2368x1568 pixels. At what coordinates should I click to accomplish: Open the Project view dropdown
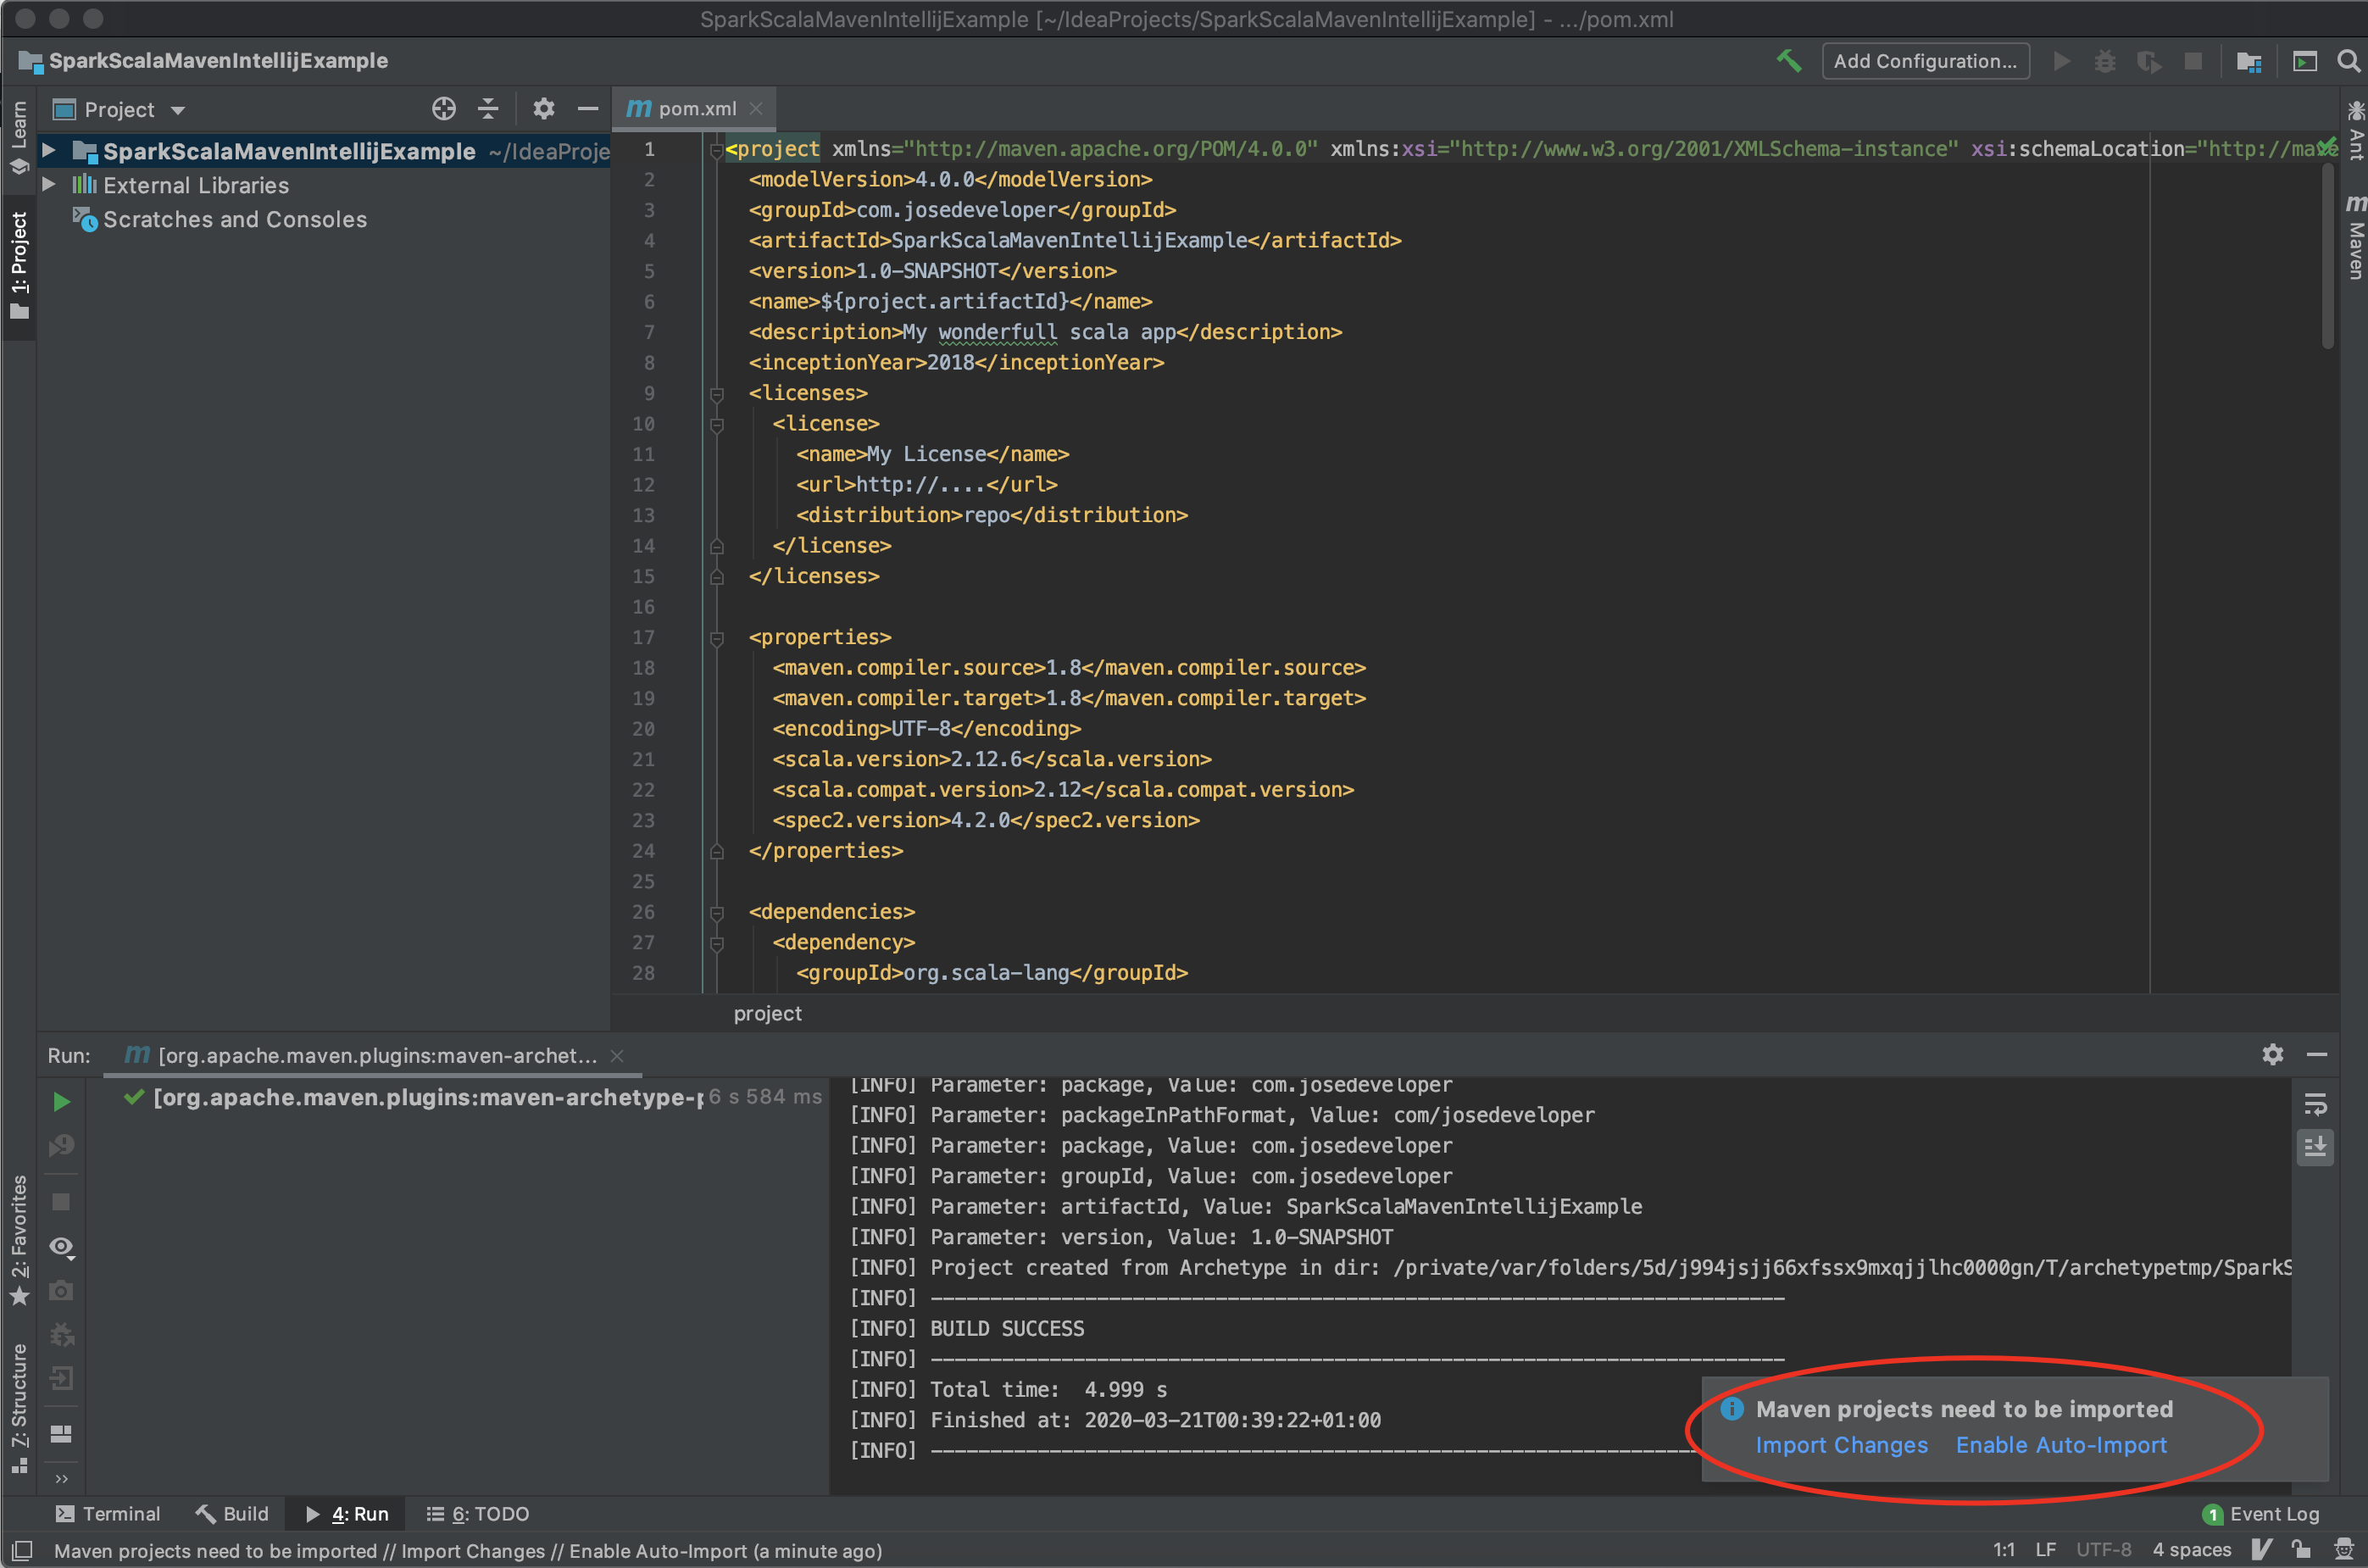(119, 110)
